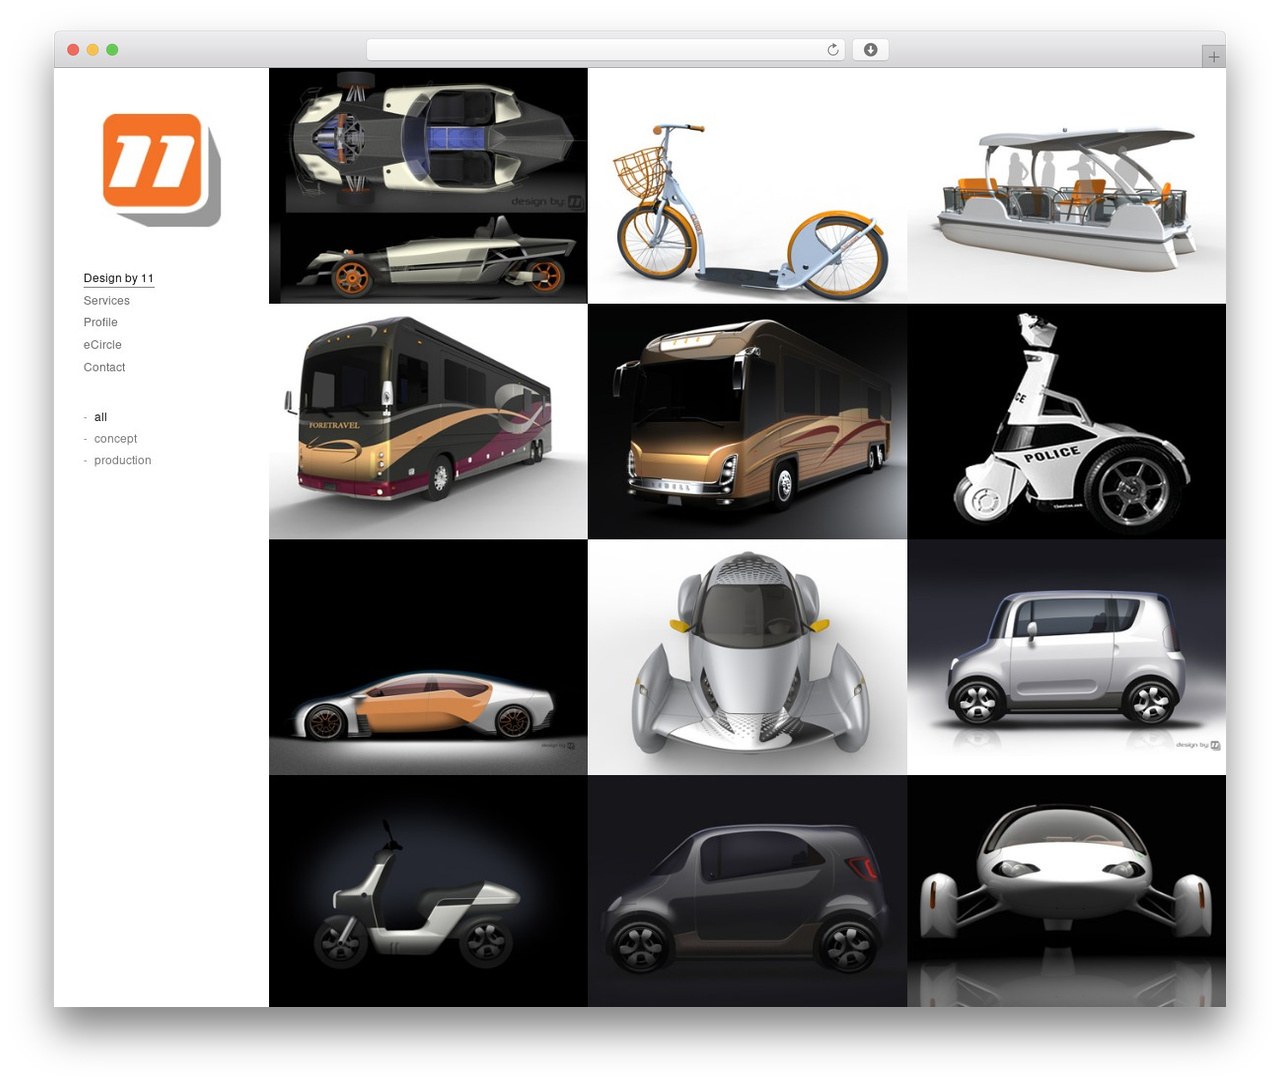Open the pontoon boat thumbnail
This screenshot has width=1280, height=1084.
[1066, 186]
